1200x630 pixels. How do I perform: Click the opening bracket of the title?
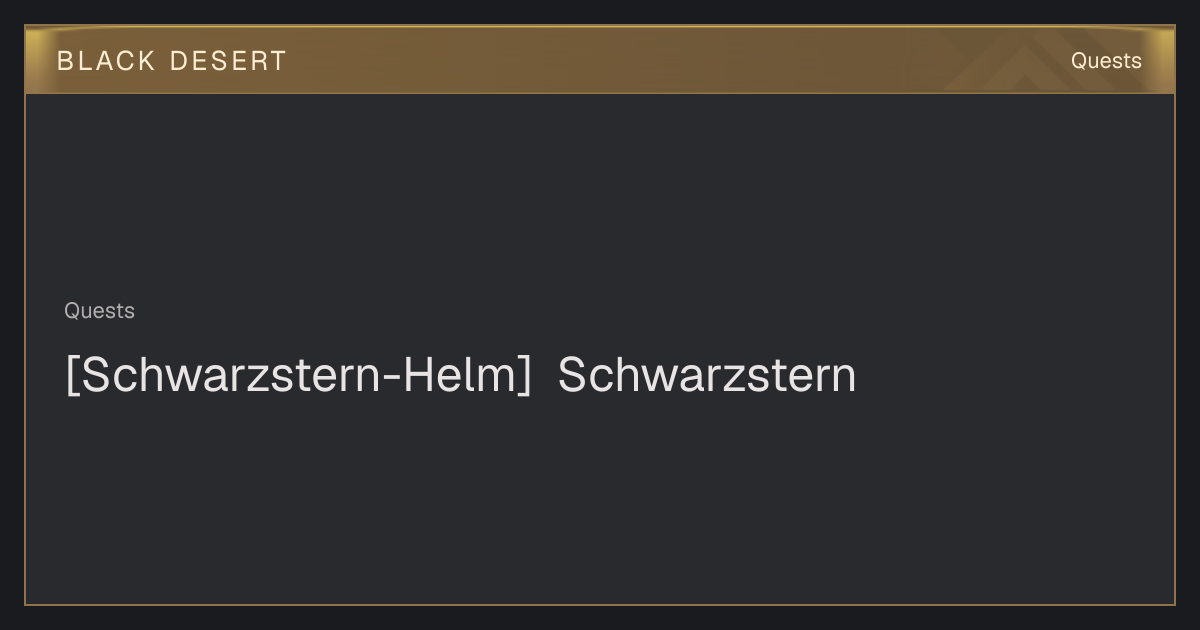tap(72, 376)
